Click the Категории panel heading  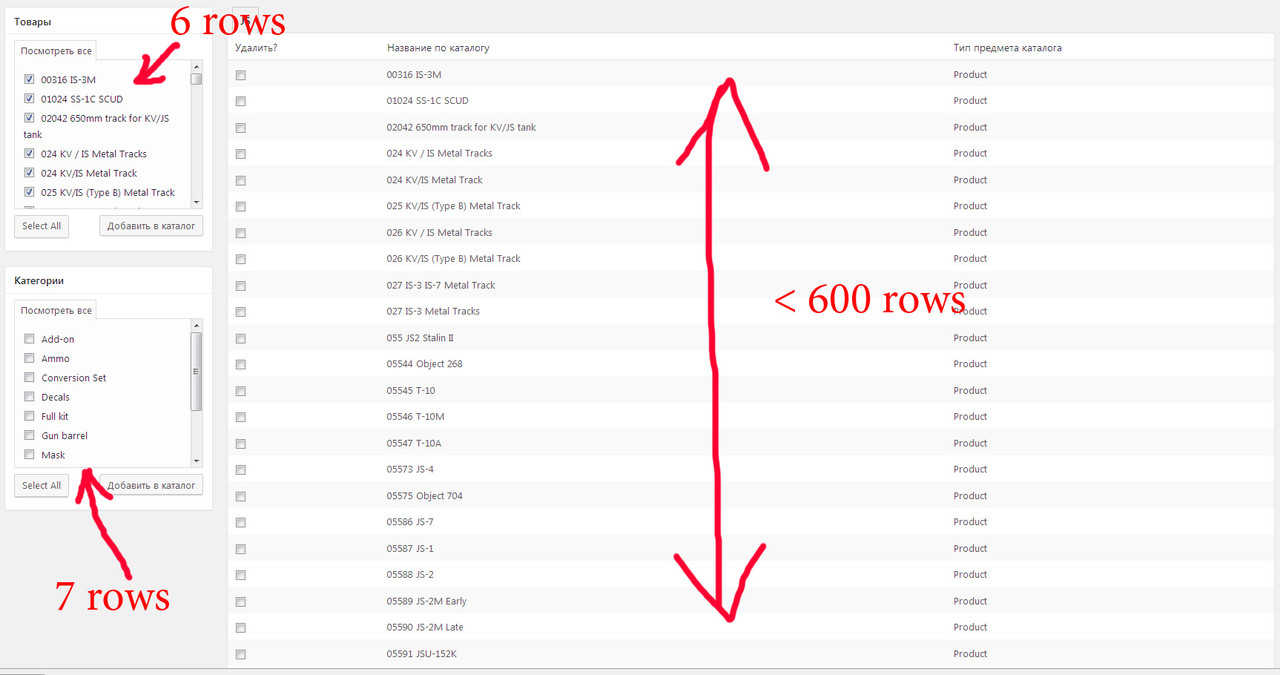(39, 281)
